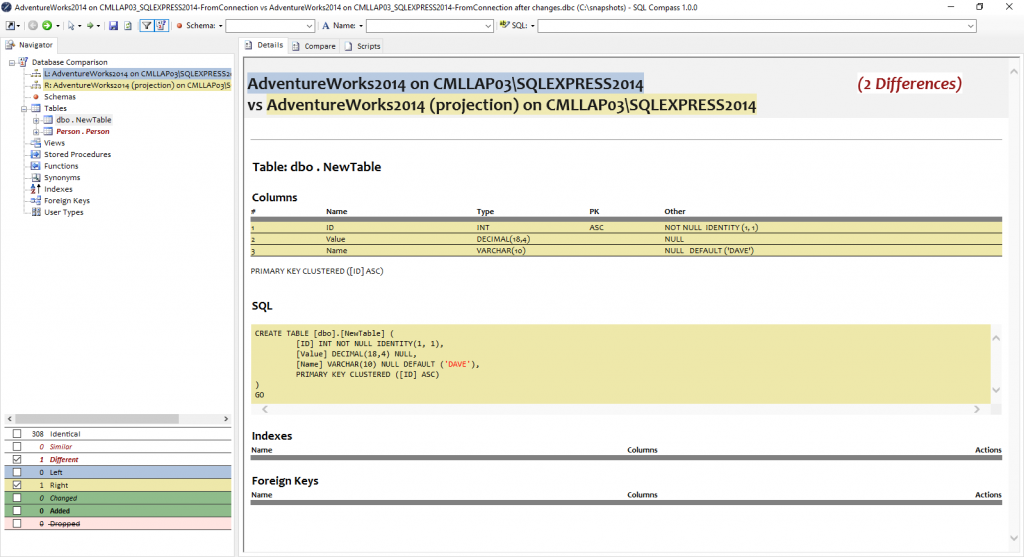
Task: Open the Scripts tab
Action: pos(361,46)
